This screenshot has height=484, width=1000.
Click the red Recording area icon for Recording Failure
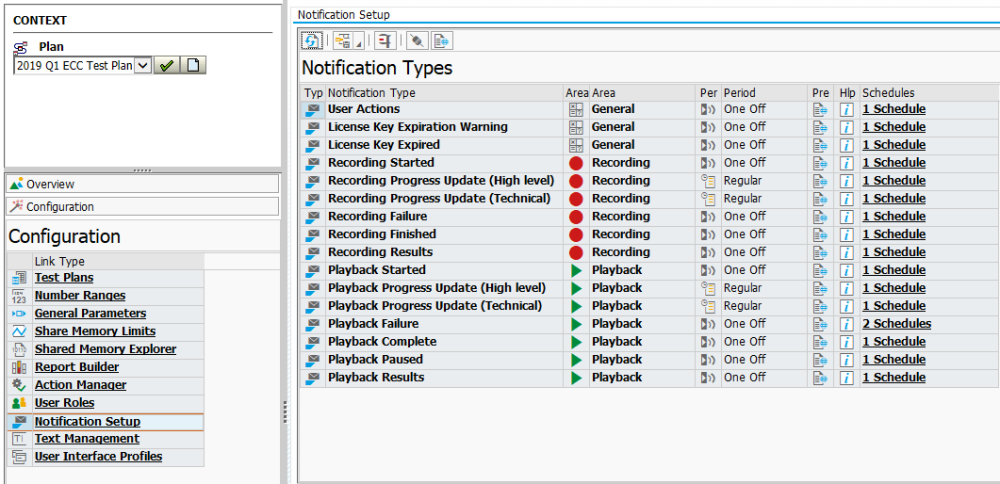pyautogui.click(x=576, y=217)
